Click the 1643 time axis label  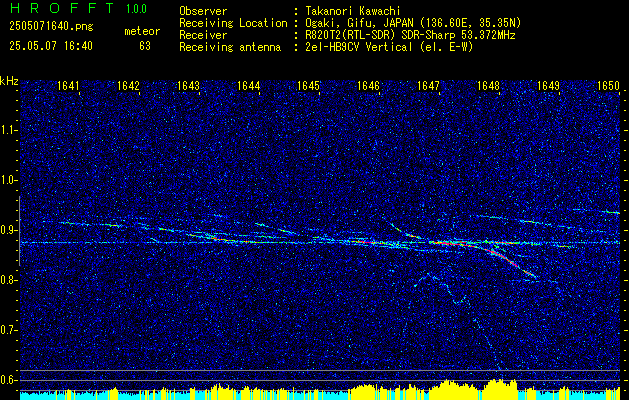(189, 85)
